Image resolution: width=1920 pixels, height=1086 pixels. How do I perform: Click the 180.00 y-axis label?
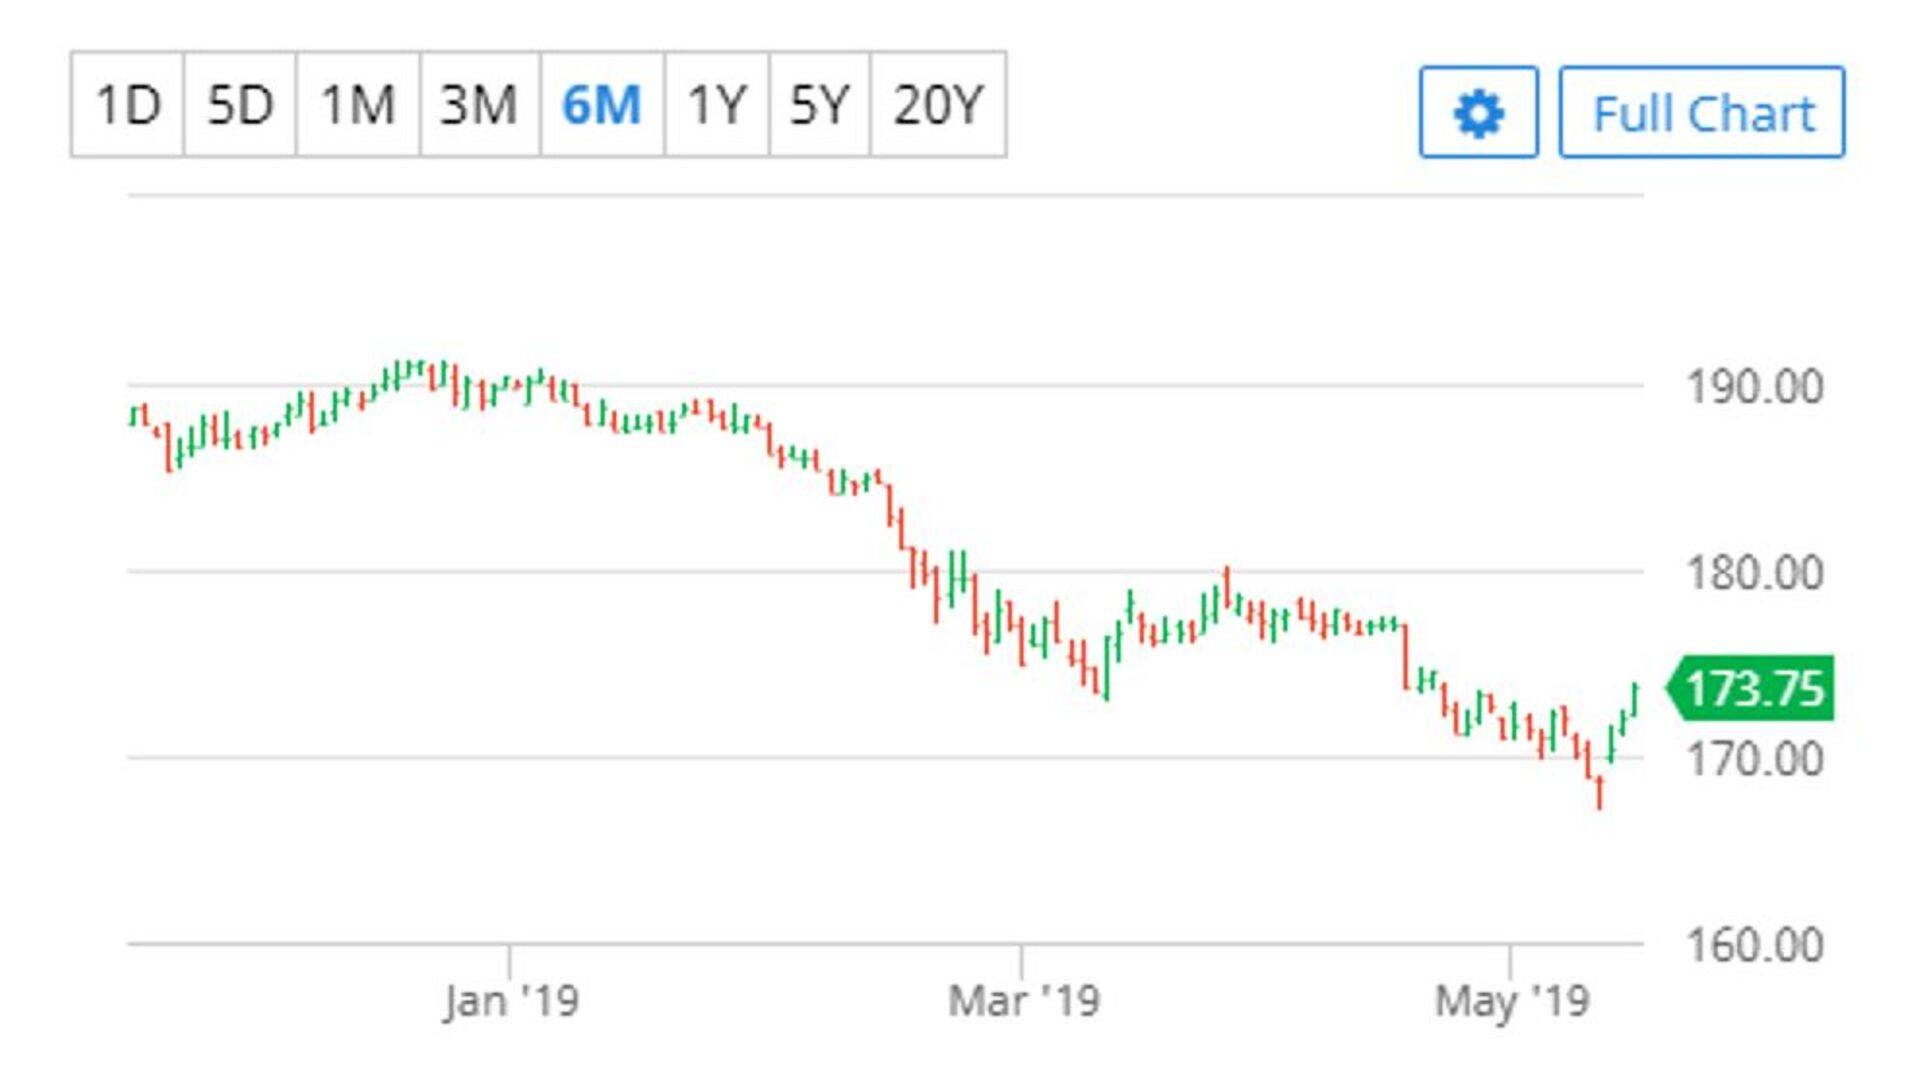click(1755, 573)
